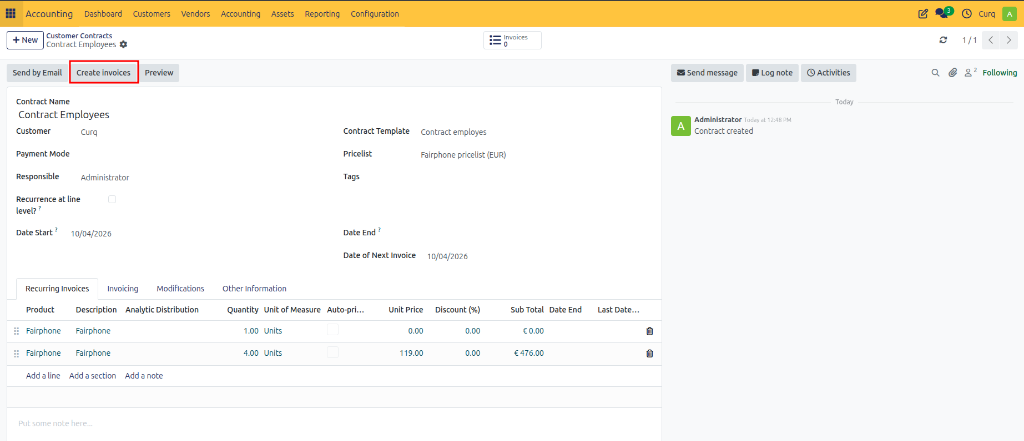Toggle Auto-price checkbox on the 119.00 price line
The height and width of the screenshot is (441, 1024).
click(x=333, y=353)
